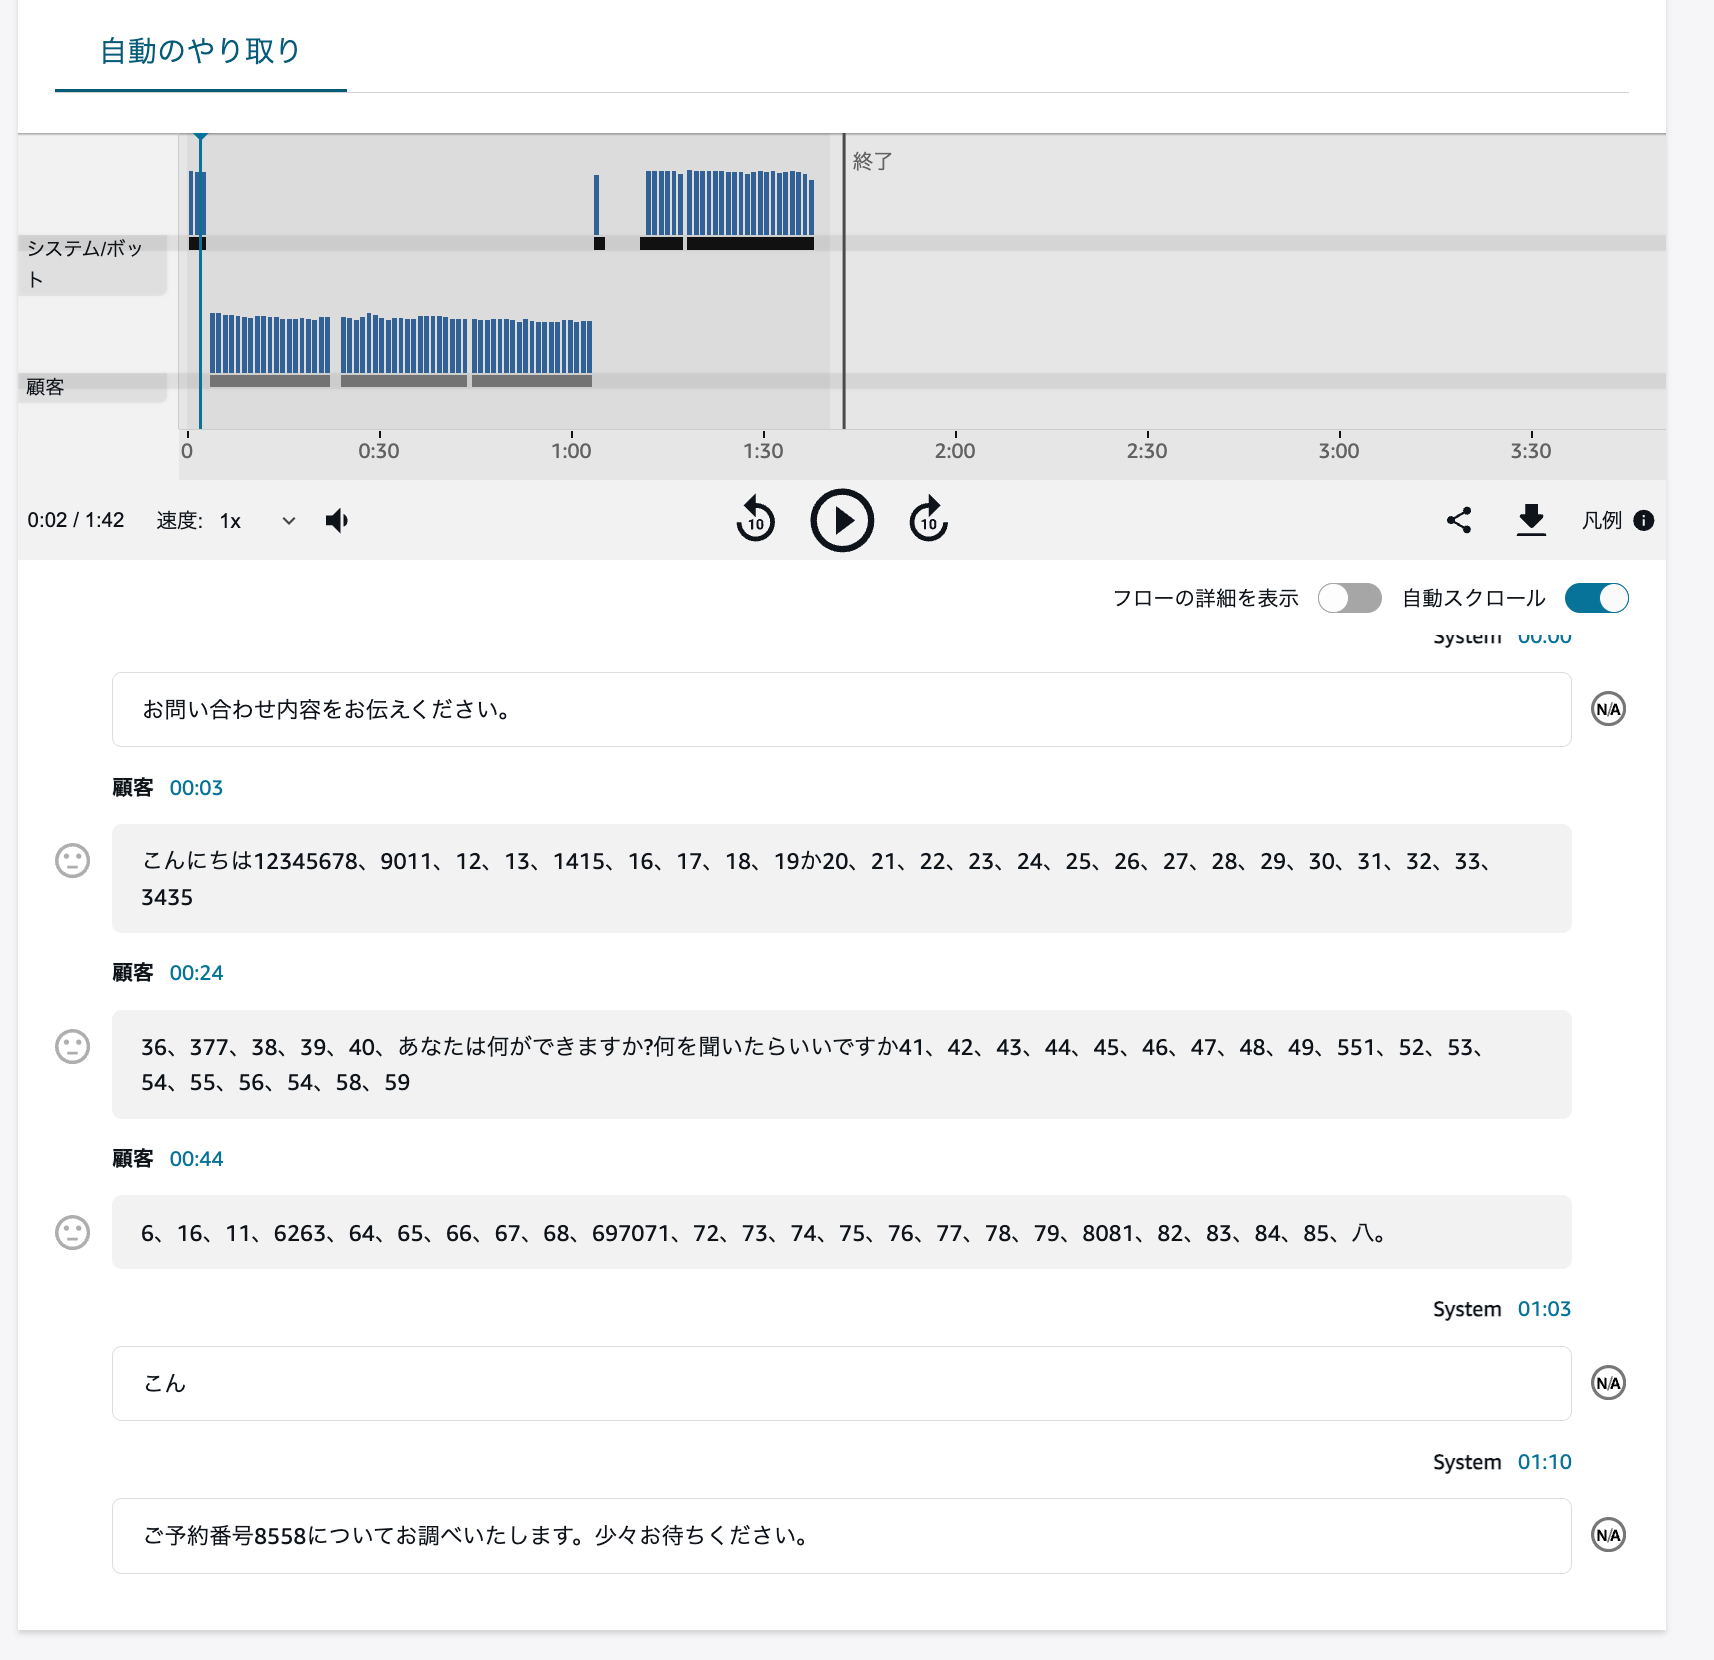Disable the 自動スクロール toggle
This screenshot has height=1660, width=1714.
click(1596, 597)
